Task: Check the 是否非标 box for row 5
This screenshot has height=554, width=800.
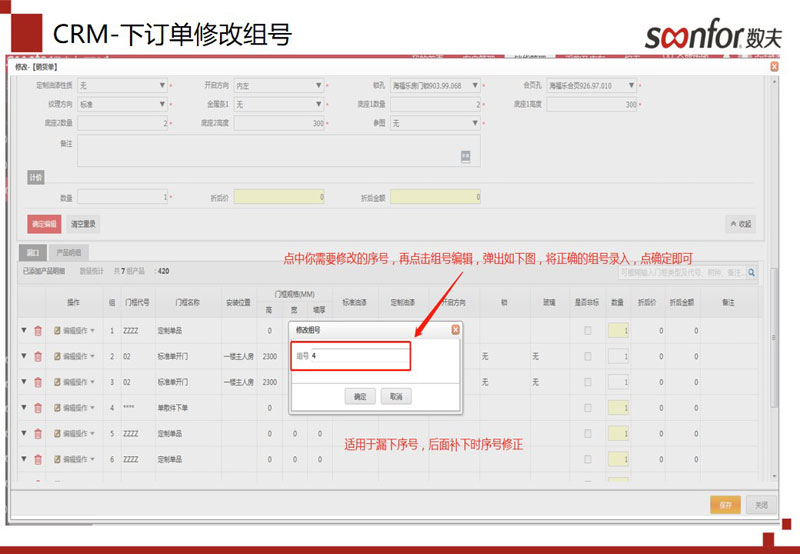Action: tap(587, 434)
